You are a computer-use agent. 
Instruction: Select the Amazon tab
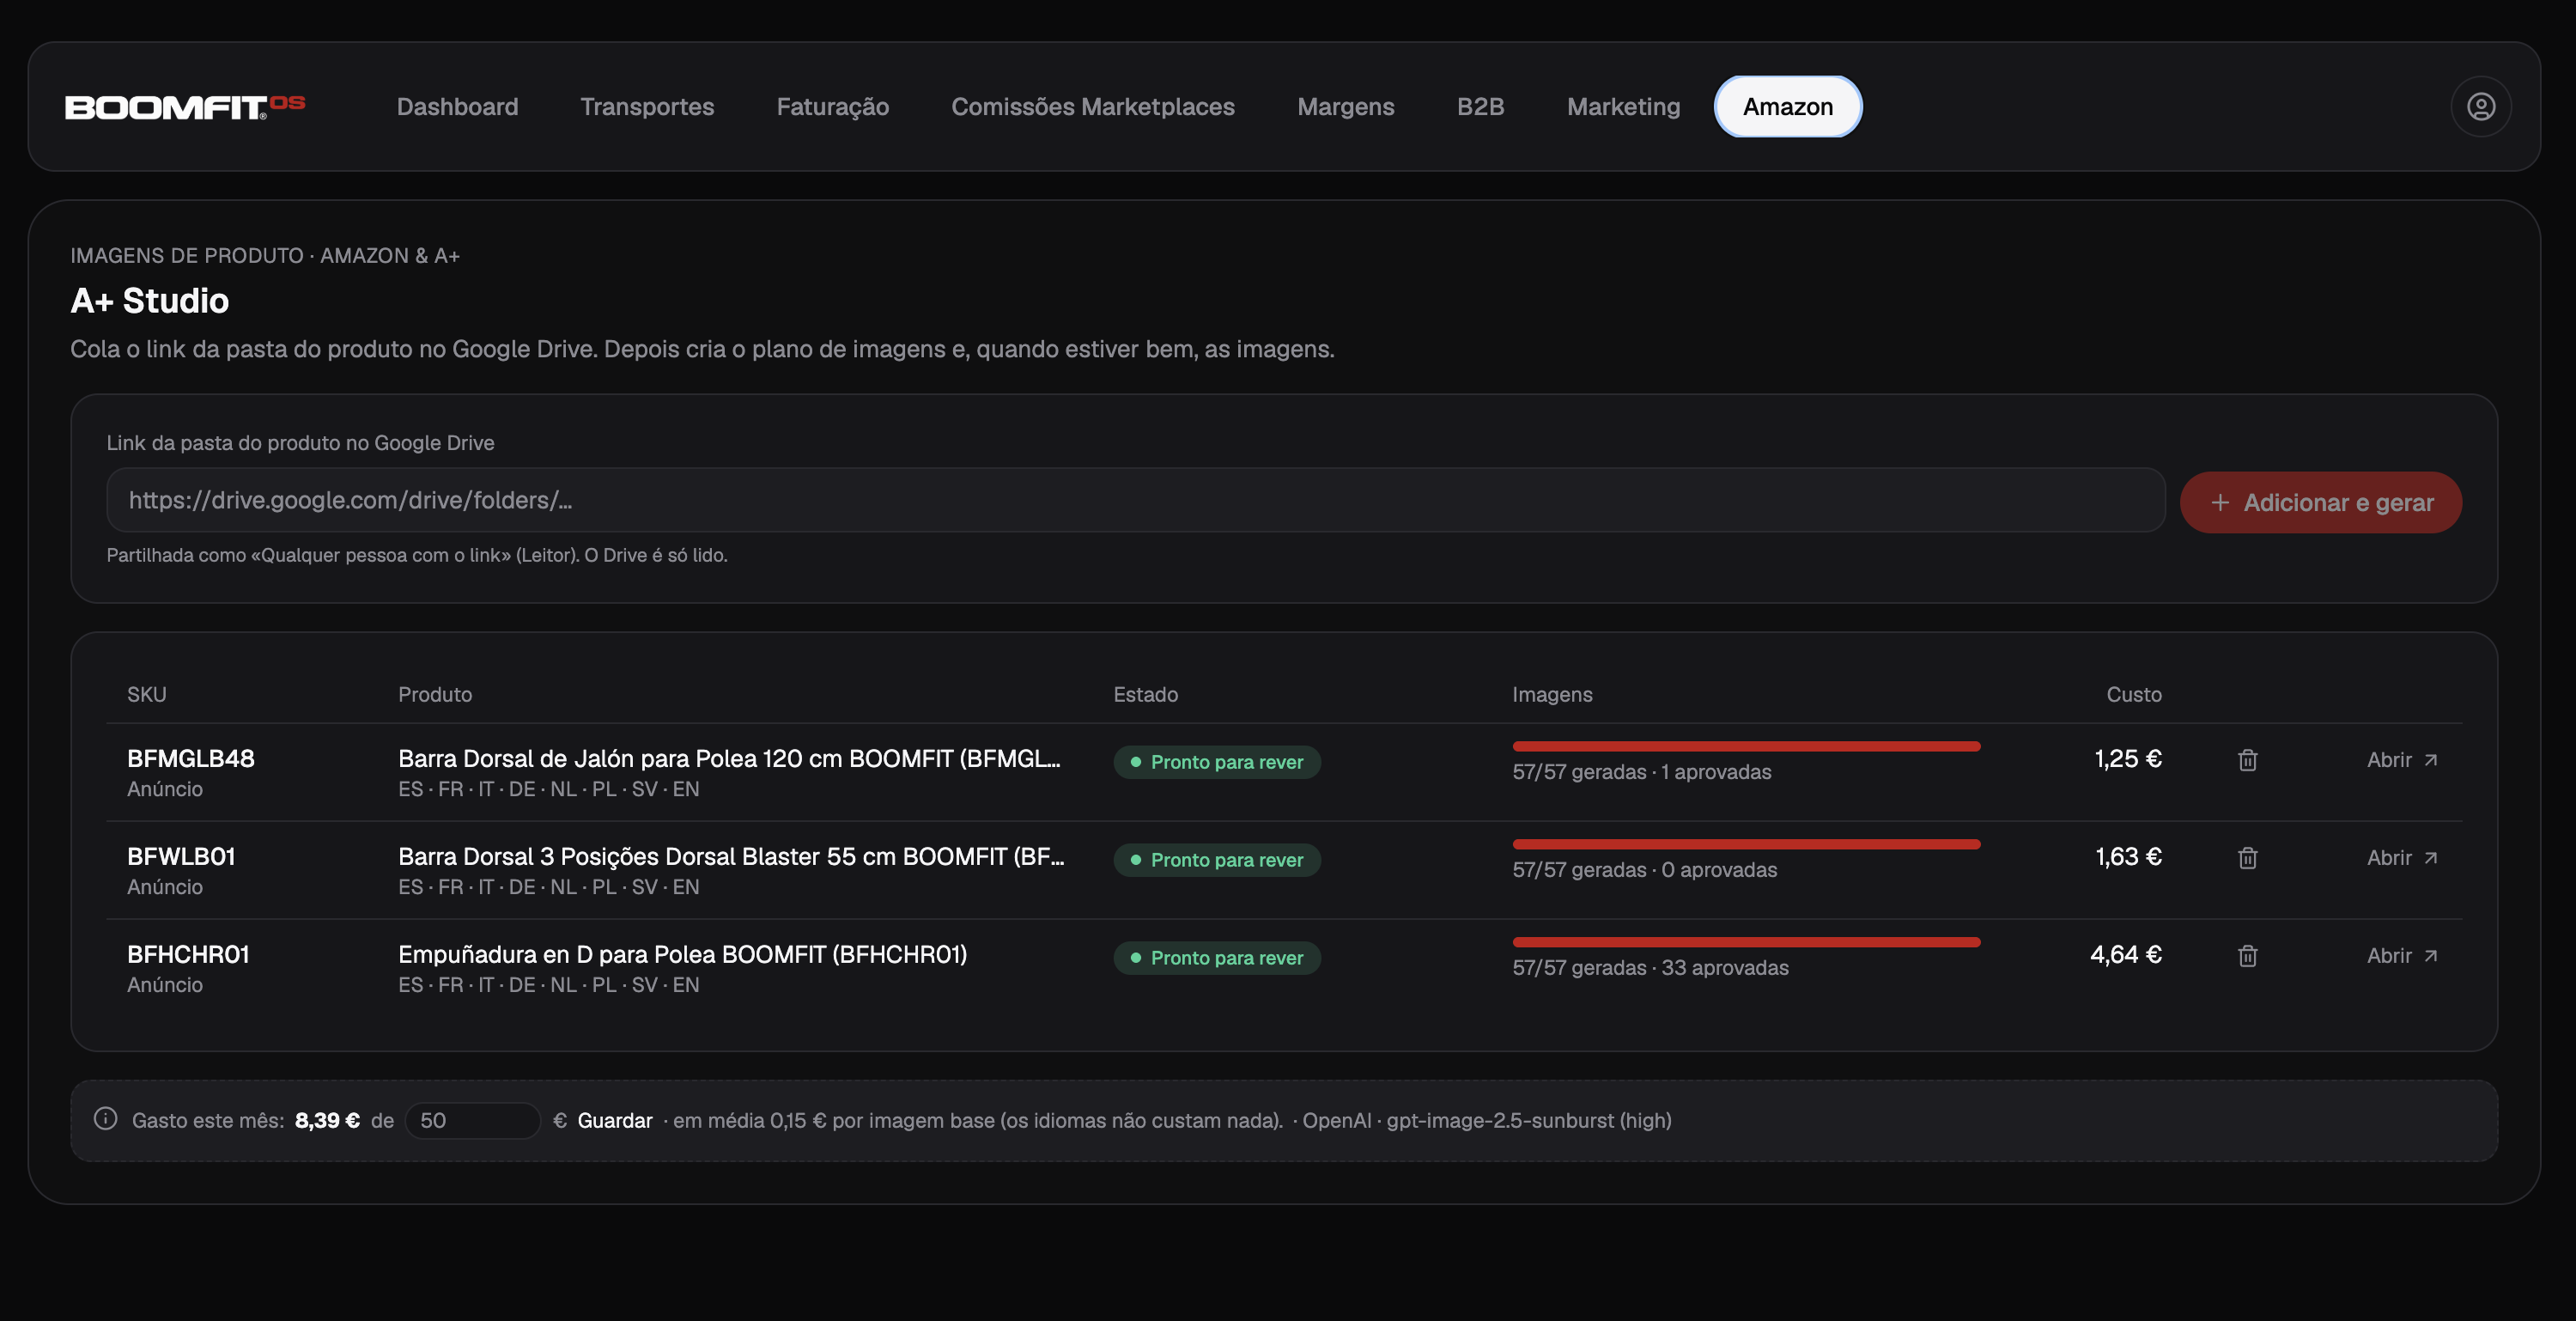click(x=1787, y=106)
